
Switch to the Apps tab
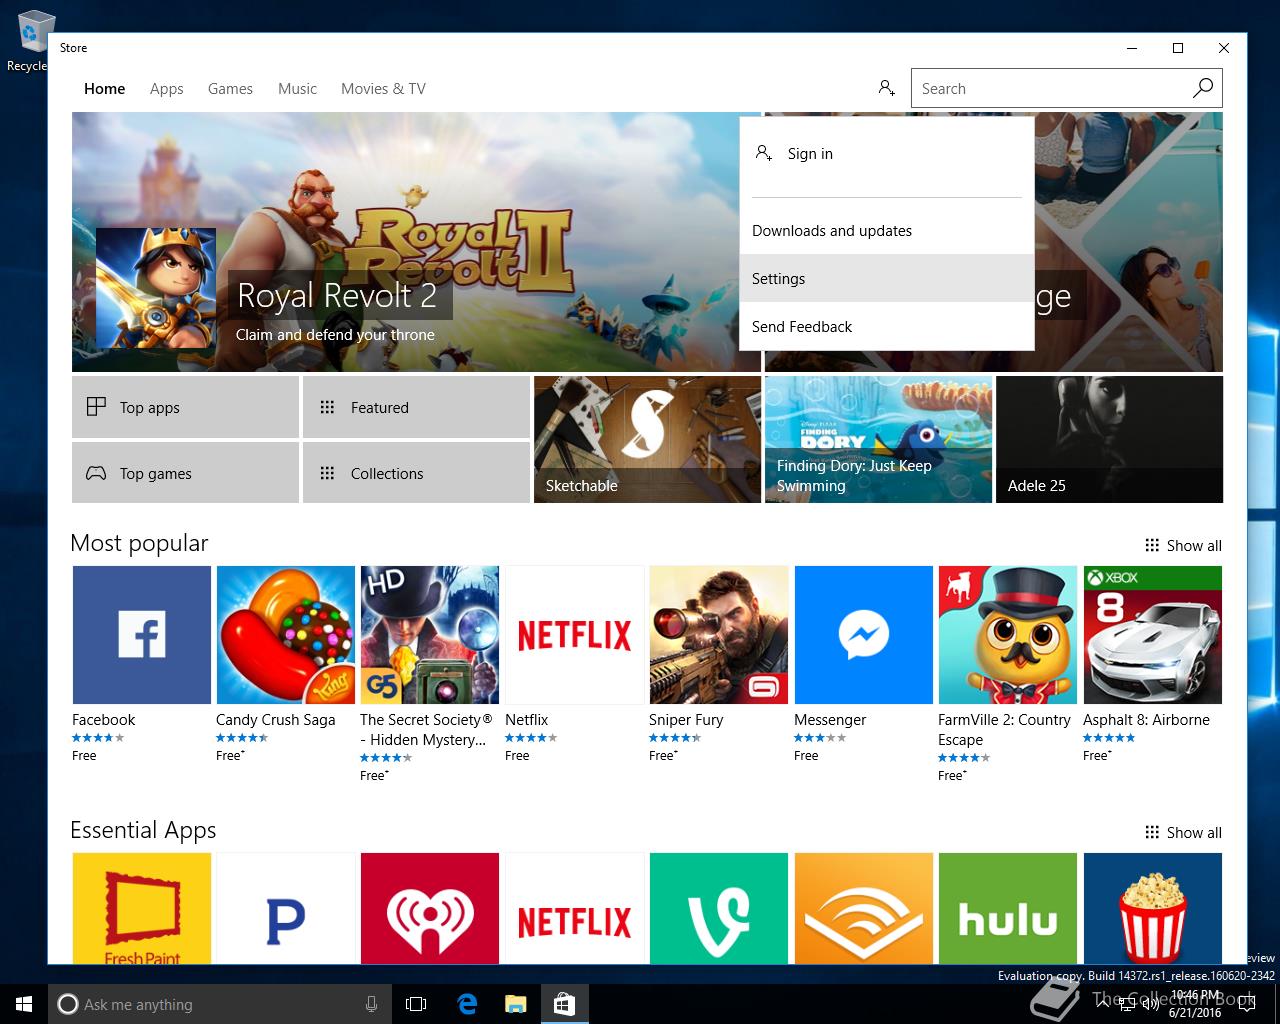tap(167, 89)
